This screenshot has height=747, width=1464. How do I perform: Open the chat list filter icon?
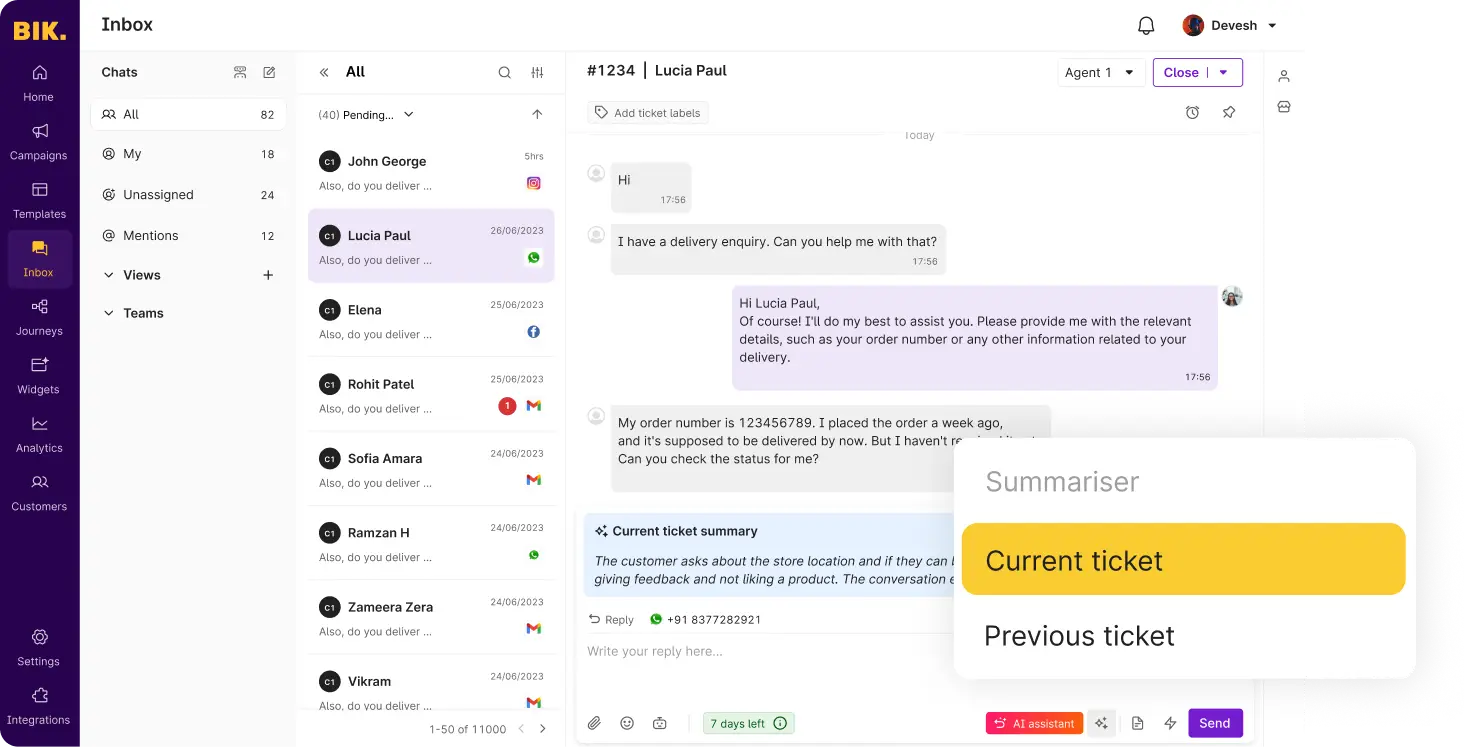click(537, 72)
